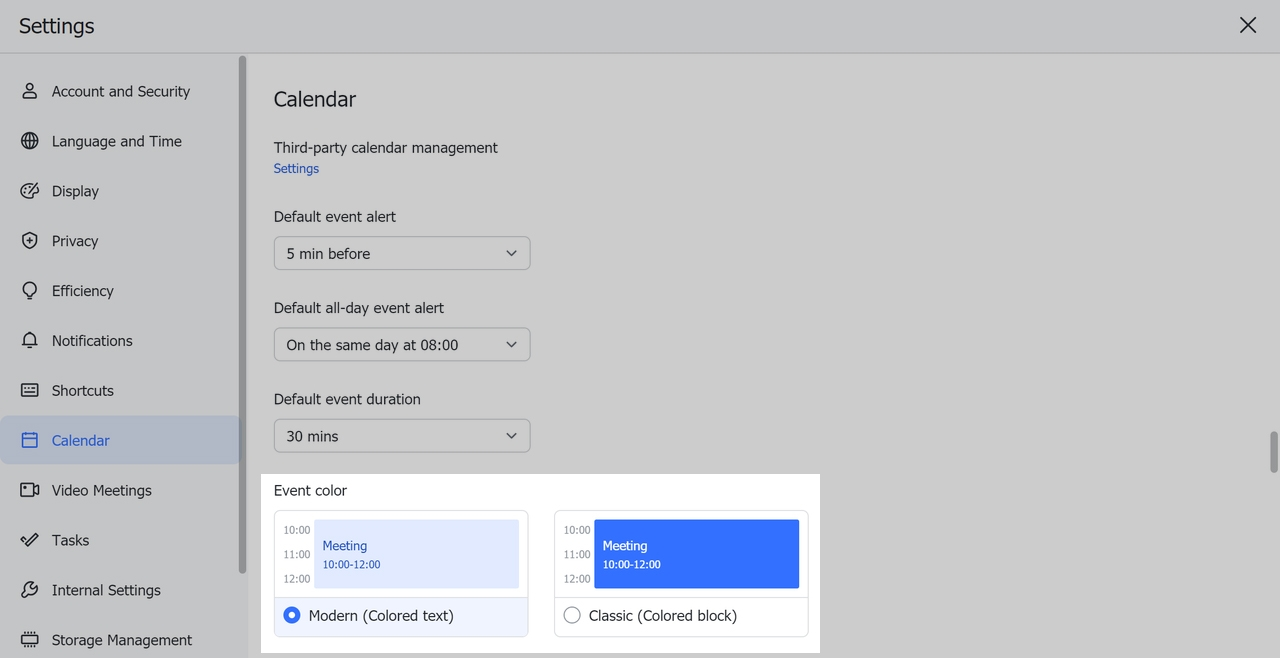The width and height of the screenshot is (1280, 658).
Task: Click the Notifications bell icon
Action: pyautogui.click(x=30, y=341)
